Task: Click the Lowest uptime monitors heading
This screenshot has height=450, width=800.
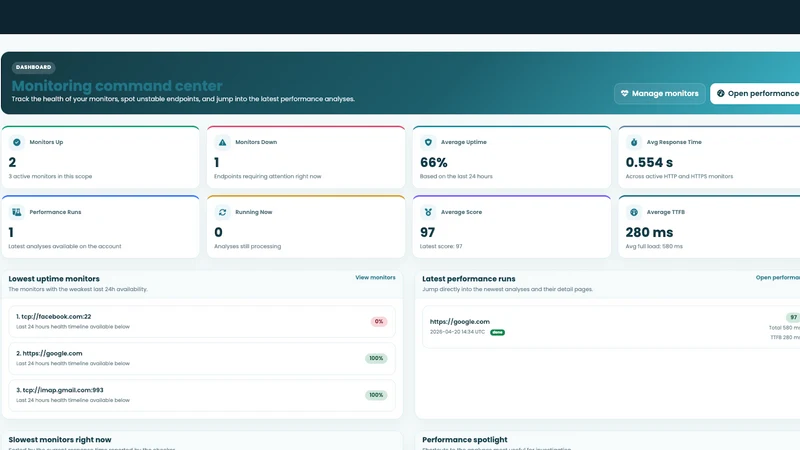Action: point(54,279)
